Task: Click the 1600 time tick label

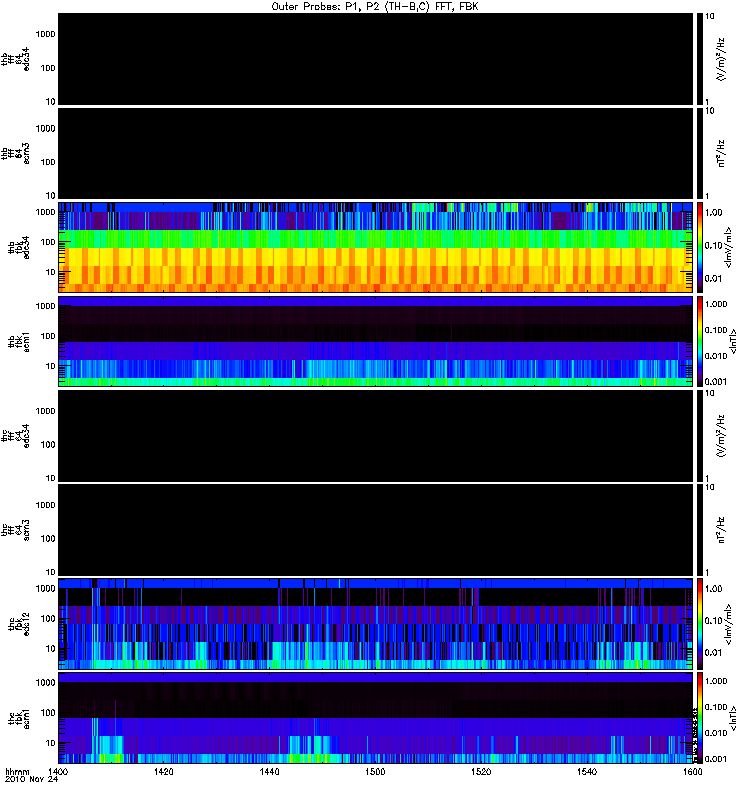Action: pos(692,771)
